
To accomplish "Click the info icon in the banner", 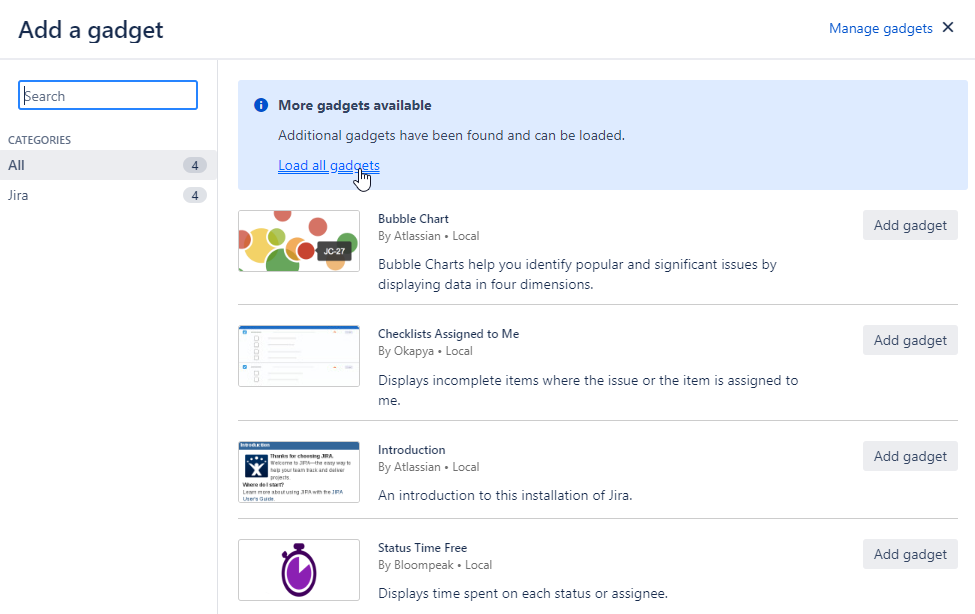I will coord(261,105).
